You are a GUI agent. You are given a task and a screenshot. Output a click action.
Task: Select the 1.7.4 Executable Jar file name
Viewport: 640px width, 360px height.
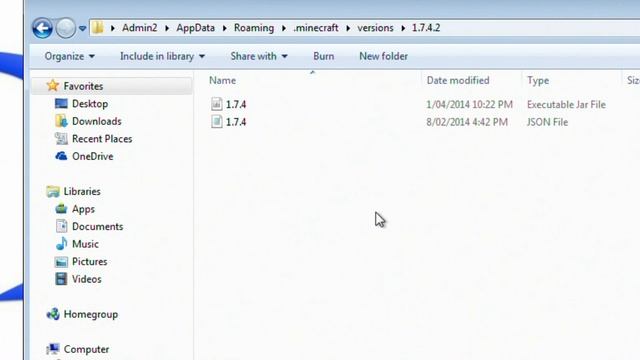236,104
